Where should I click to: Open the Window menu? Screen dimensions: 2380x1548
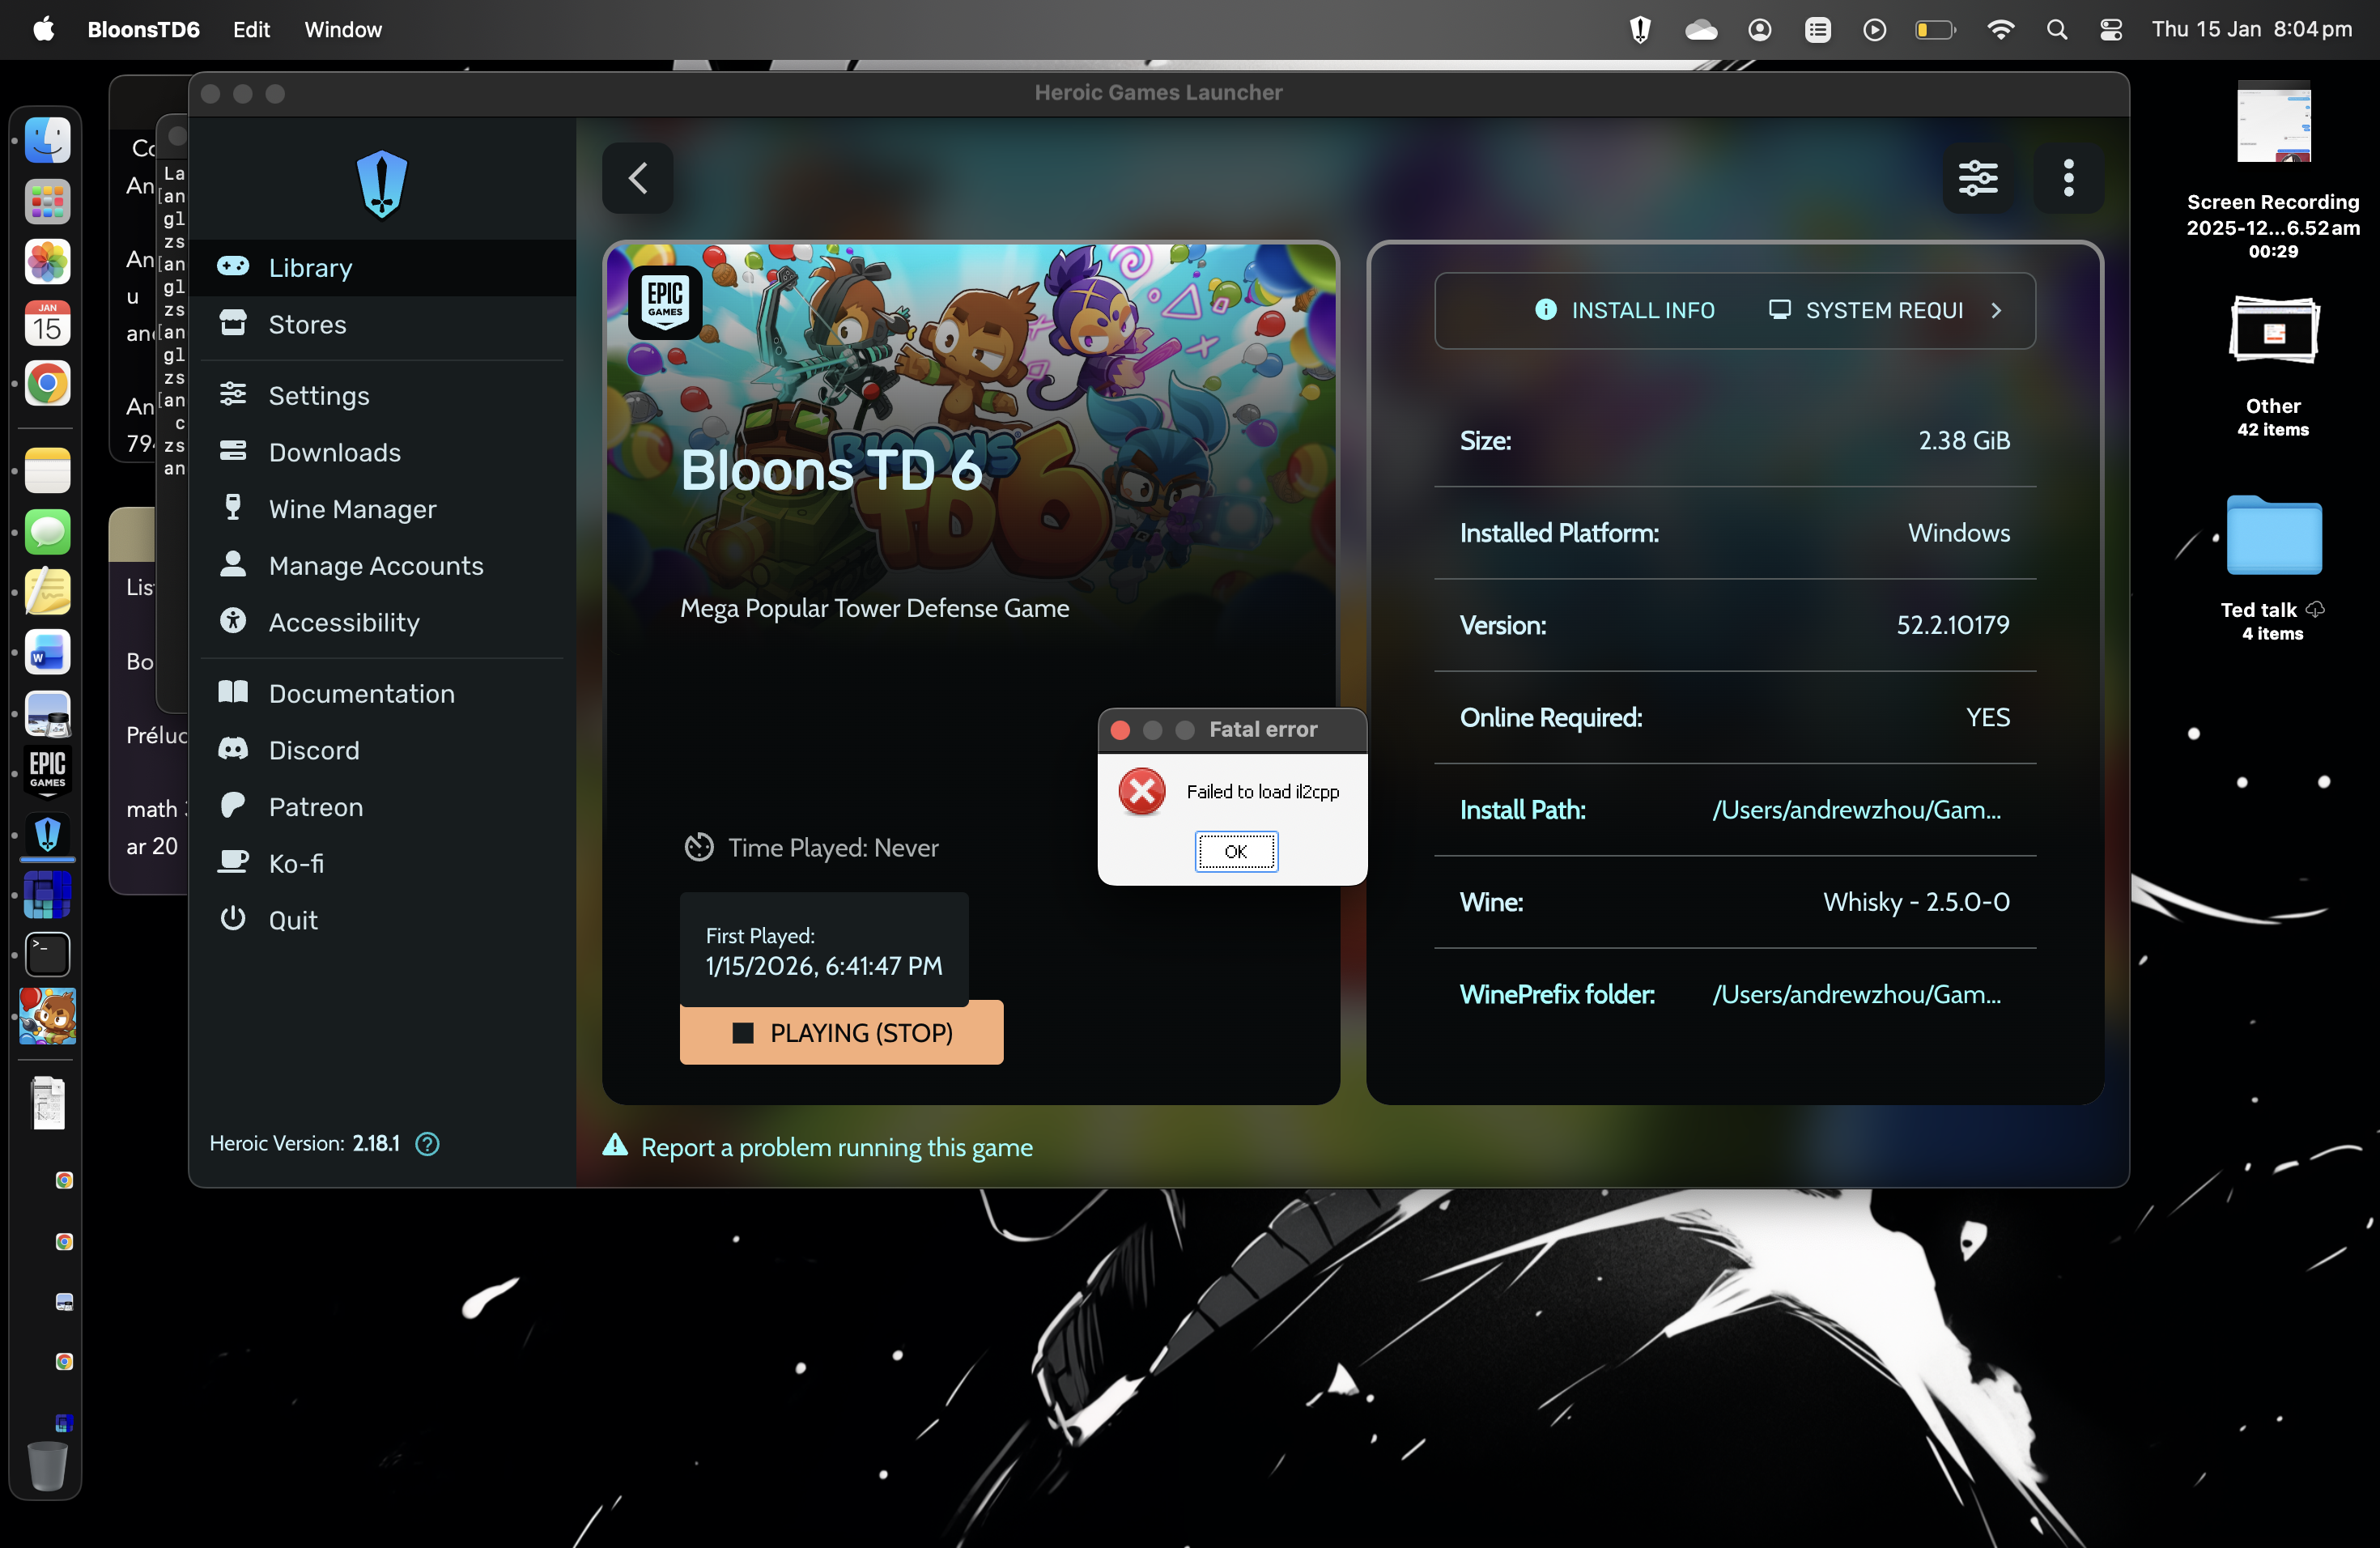343,29
